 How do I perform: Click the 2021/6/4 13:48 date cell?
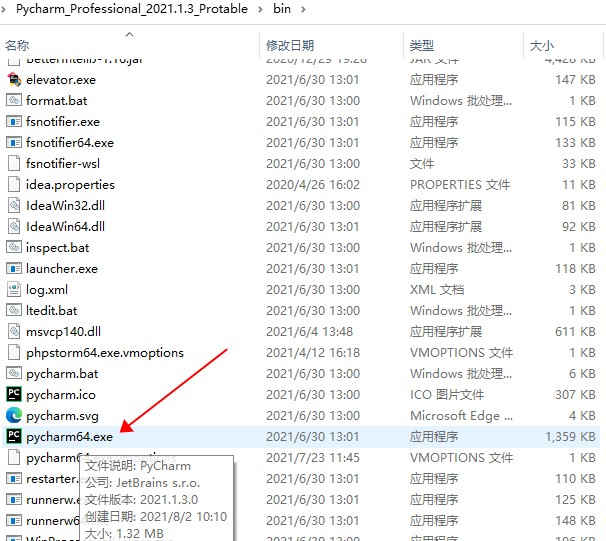309,332
